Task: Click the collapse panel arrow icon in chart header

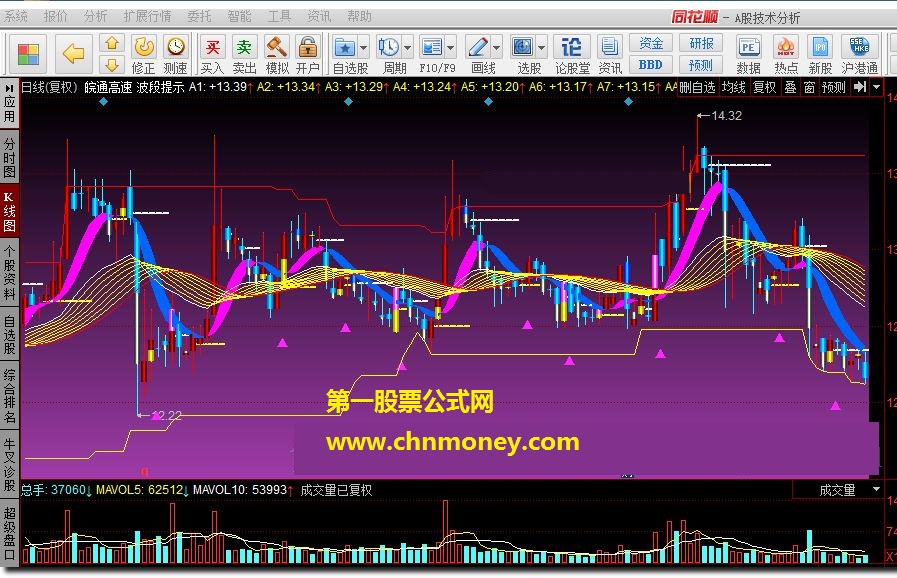Action: 859,87
